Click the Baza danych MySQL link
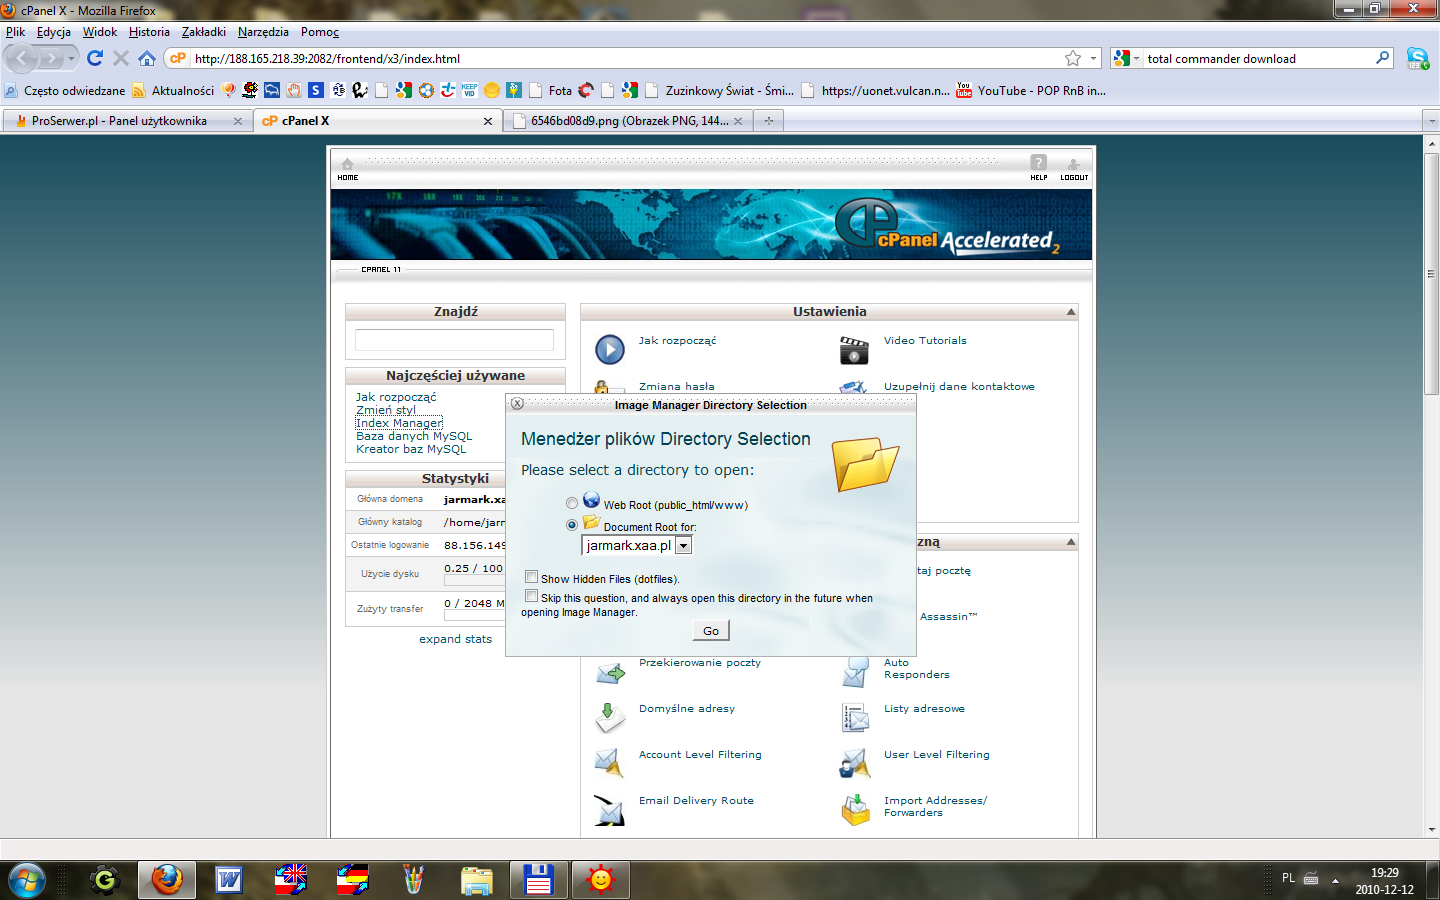Screen dimensions: 1440x900 [414, 436]
